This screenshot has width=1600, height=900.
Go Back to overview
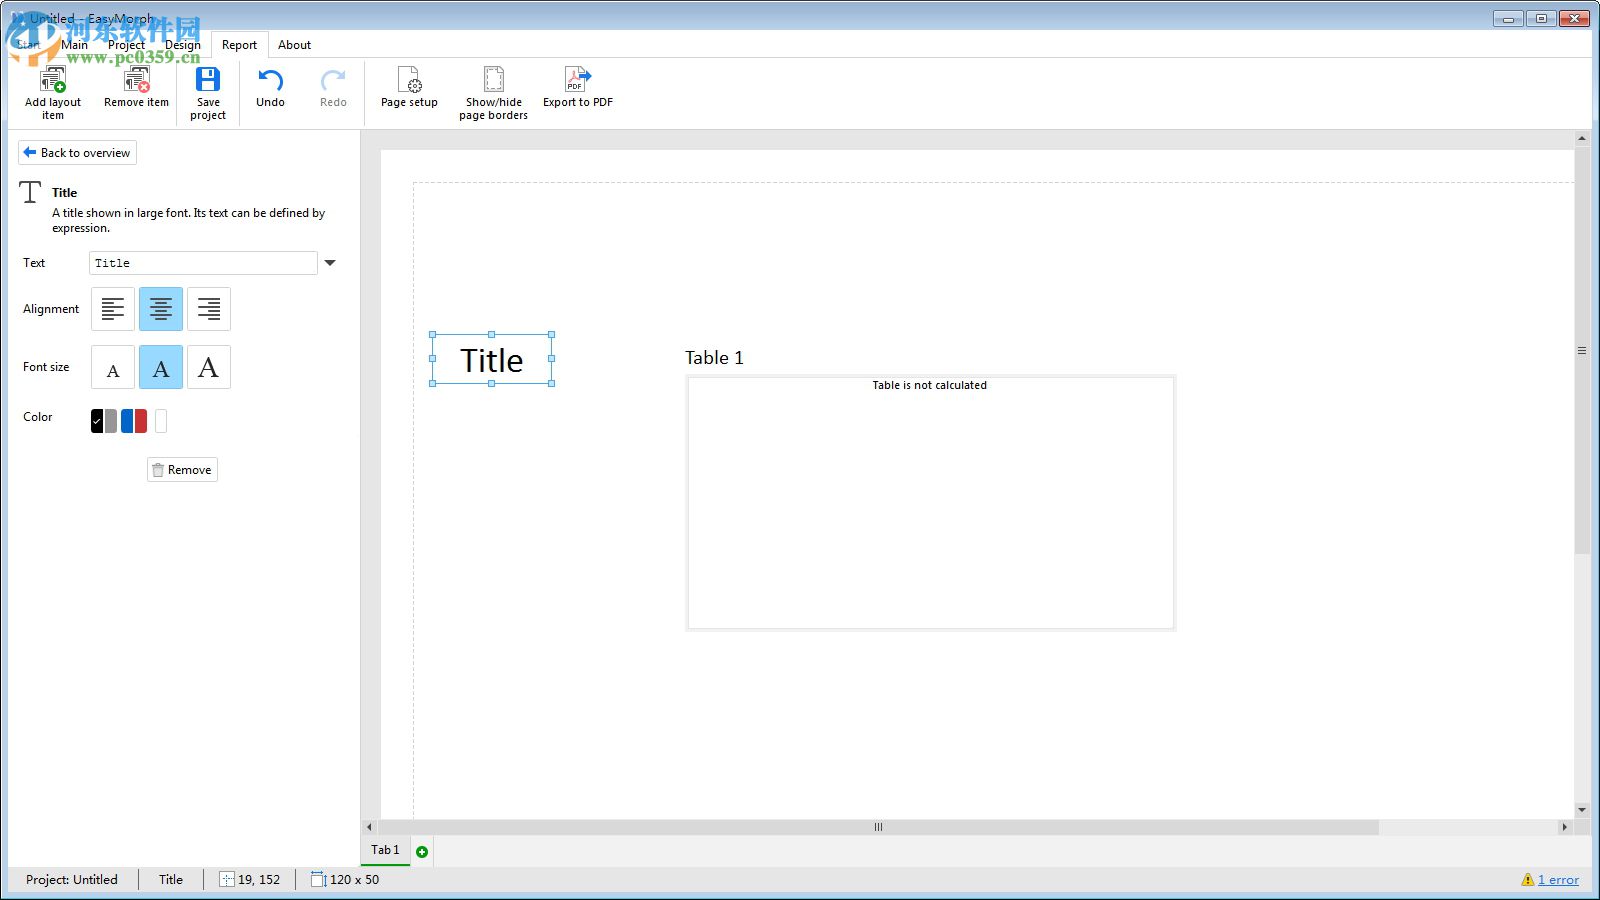(77, 153)
